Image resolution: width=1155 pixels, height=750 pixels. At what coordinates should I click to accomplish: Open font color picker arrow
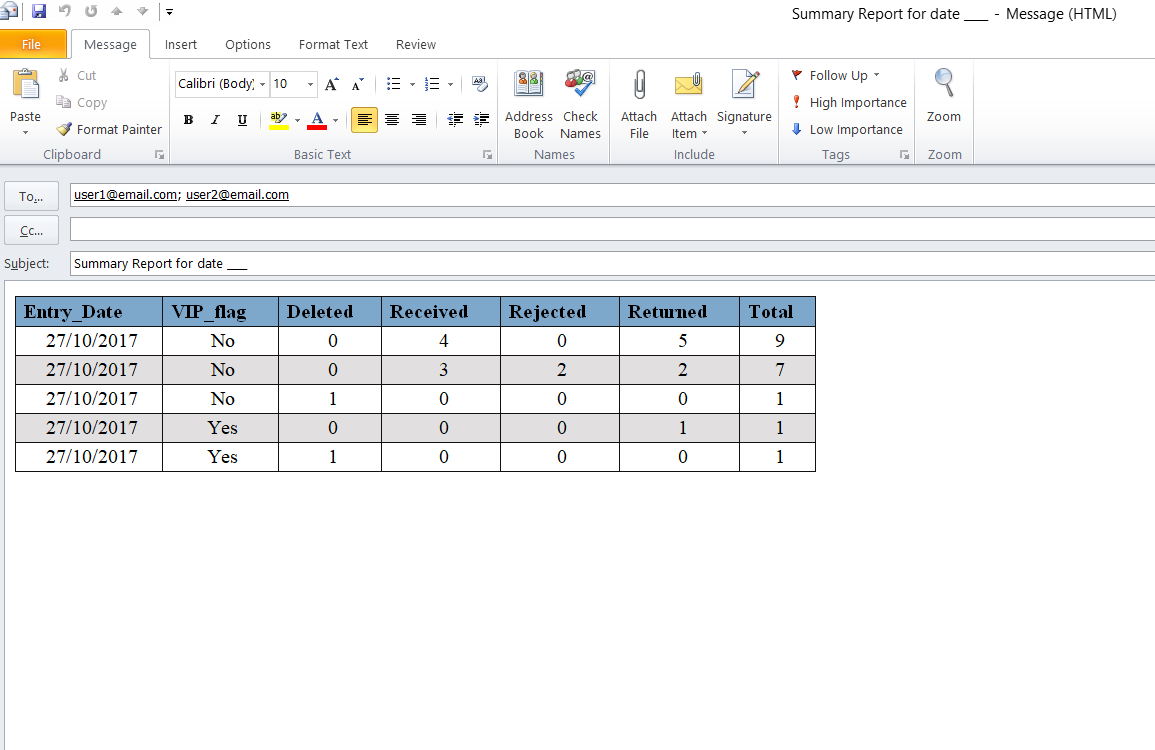[x=336, y=119]
